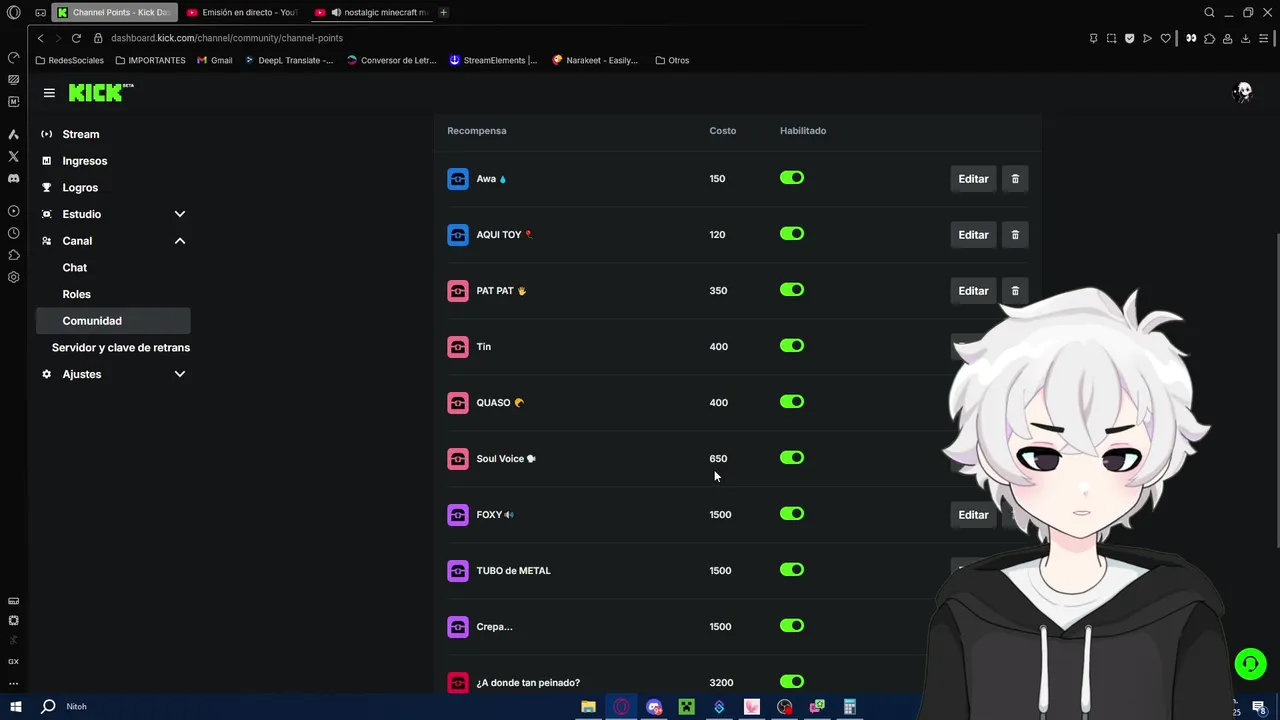Image resolution: width=1280 pixels, height=720 pixels.
Task: Open browser extensions puzzle icon
Action: pos(1210,38)
